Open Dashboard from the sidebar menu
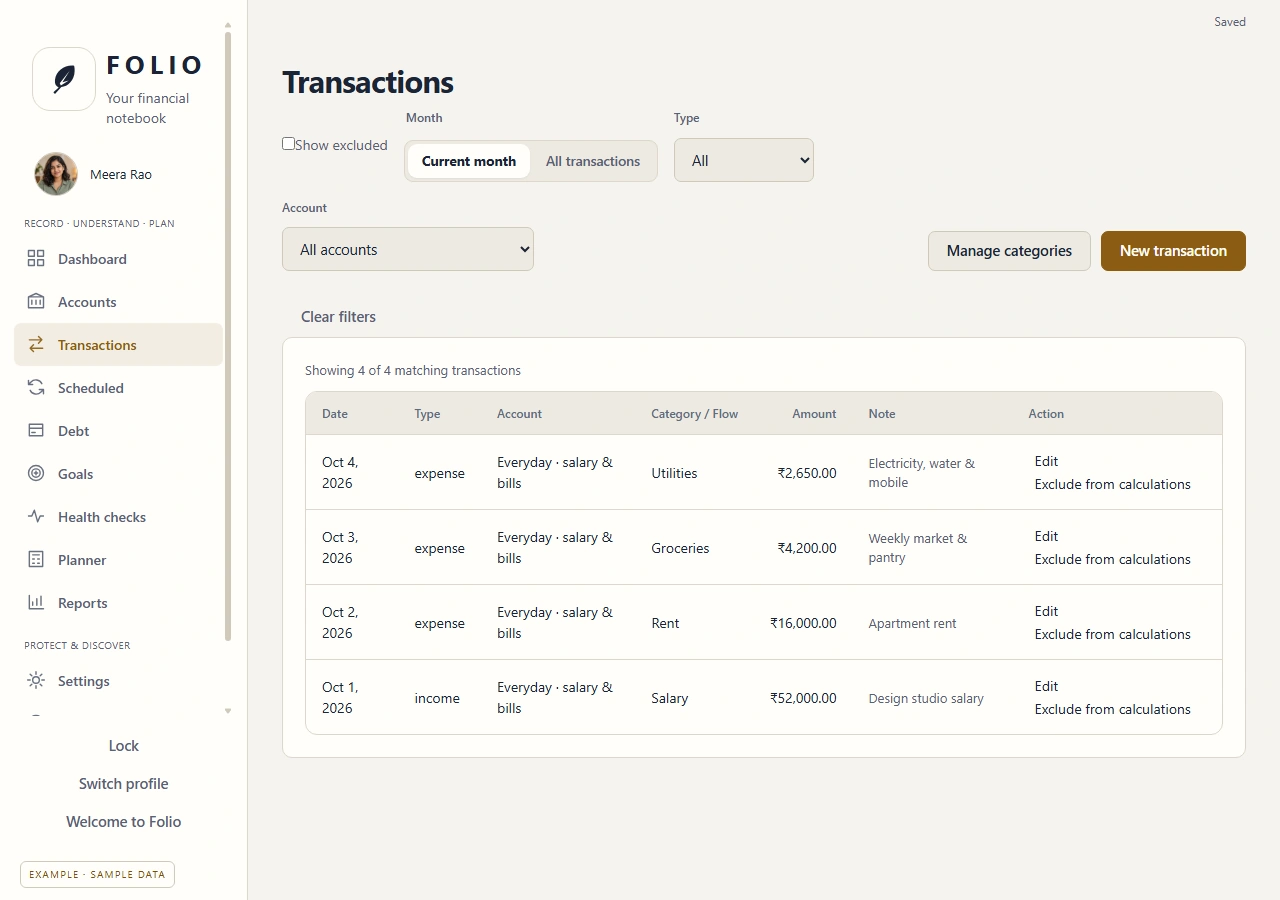Image resolution: width=1280 pixels, height=900 pixels. 118,259
